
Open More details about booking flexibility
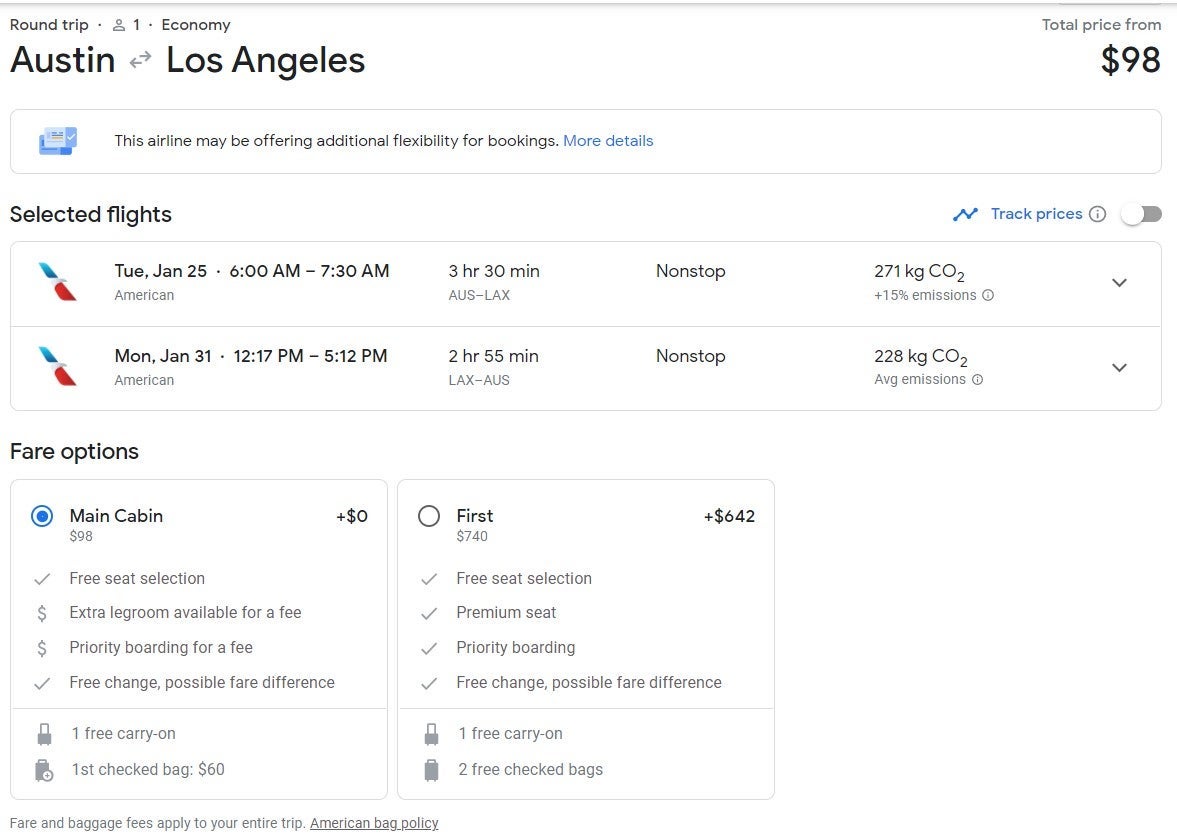tap(608, 141)
